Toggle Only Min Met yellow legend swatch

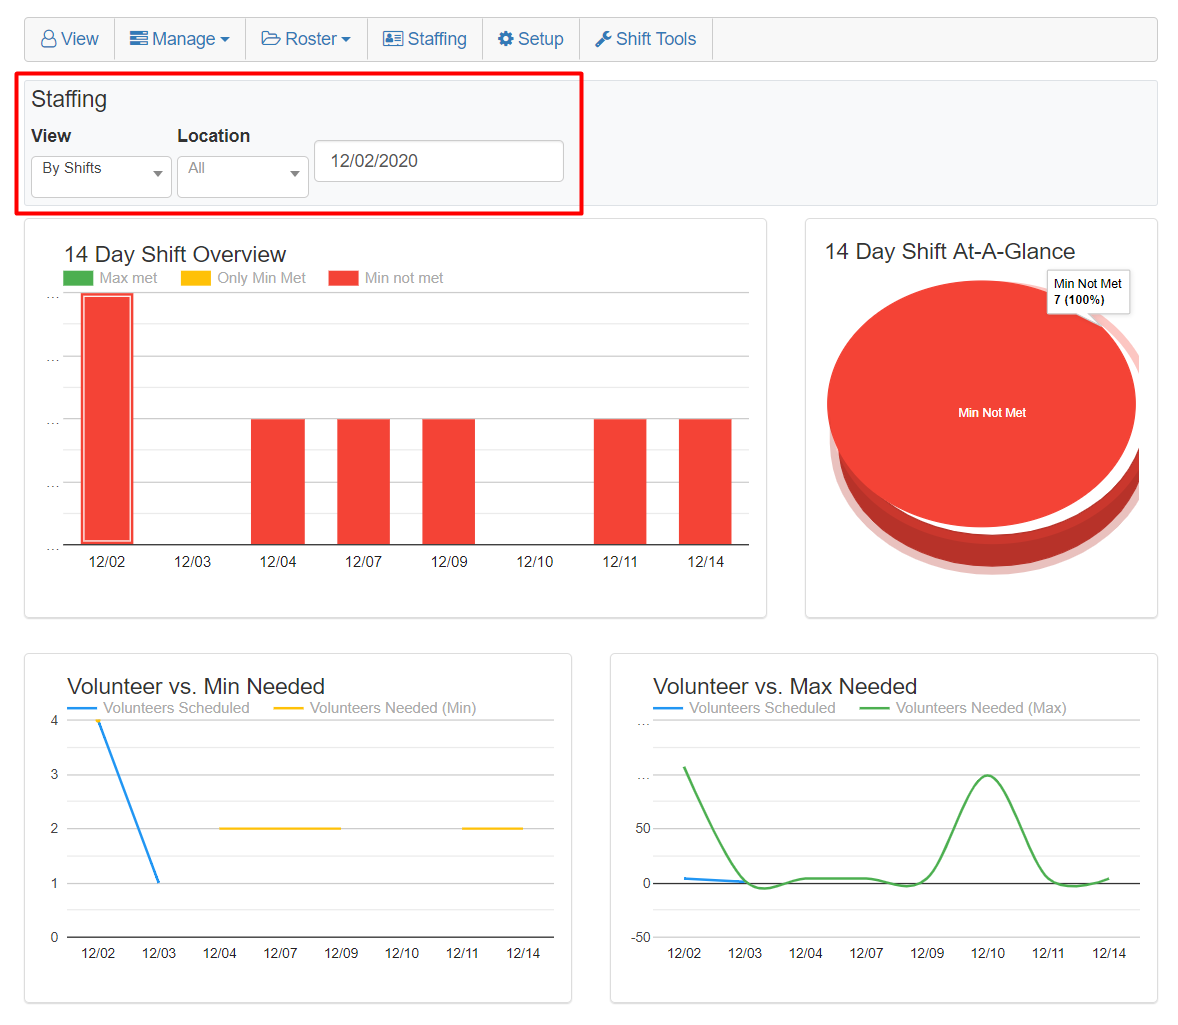pyautogui.click(x=196, y=278)
